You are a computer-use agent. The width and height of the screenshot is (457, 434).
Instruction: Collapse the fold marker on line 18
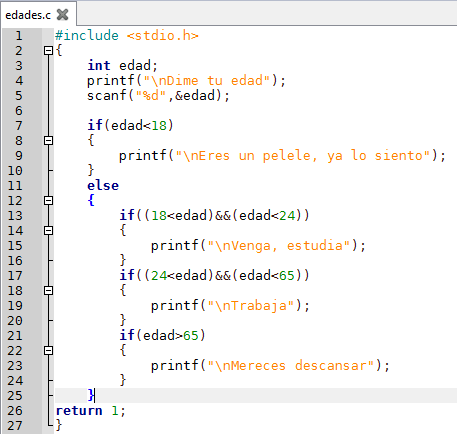tap(48, 290)
